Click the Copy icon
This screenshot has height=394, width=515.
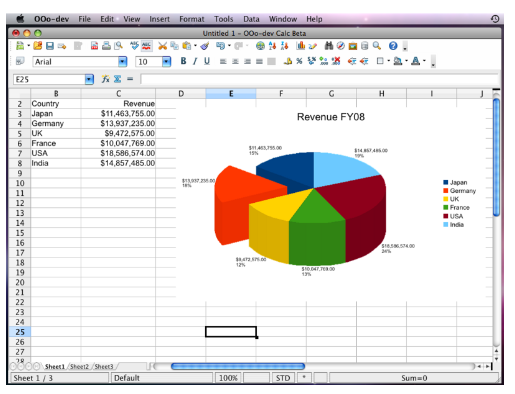pos(174,46)
